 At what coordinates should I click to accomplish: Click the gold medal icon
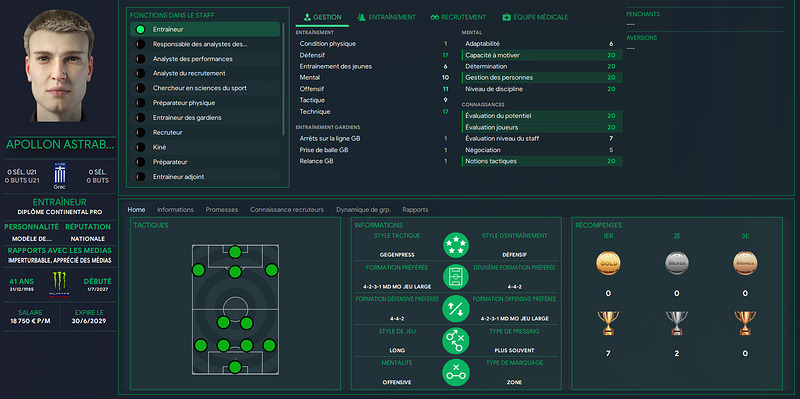tap(608, 263)
